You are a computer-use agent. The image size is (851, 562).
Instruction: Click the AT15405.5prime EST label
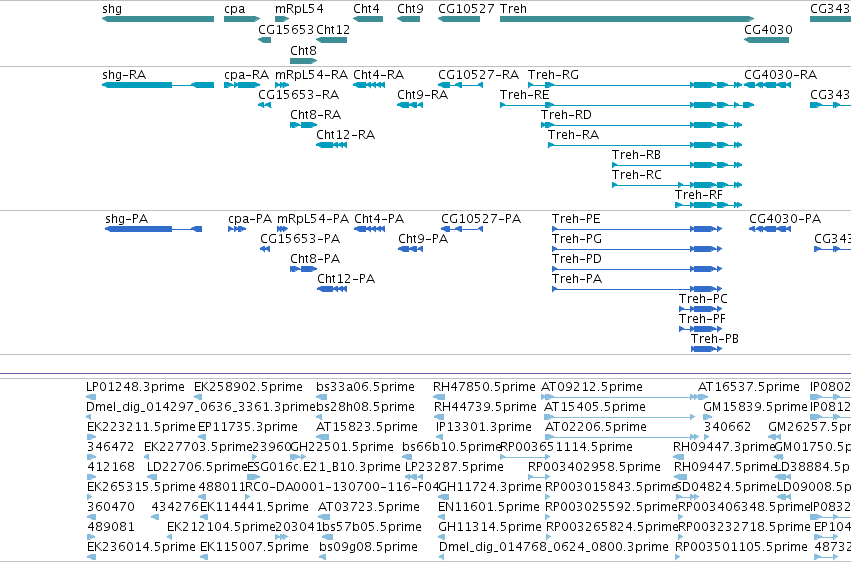(x=595, y=407)
